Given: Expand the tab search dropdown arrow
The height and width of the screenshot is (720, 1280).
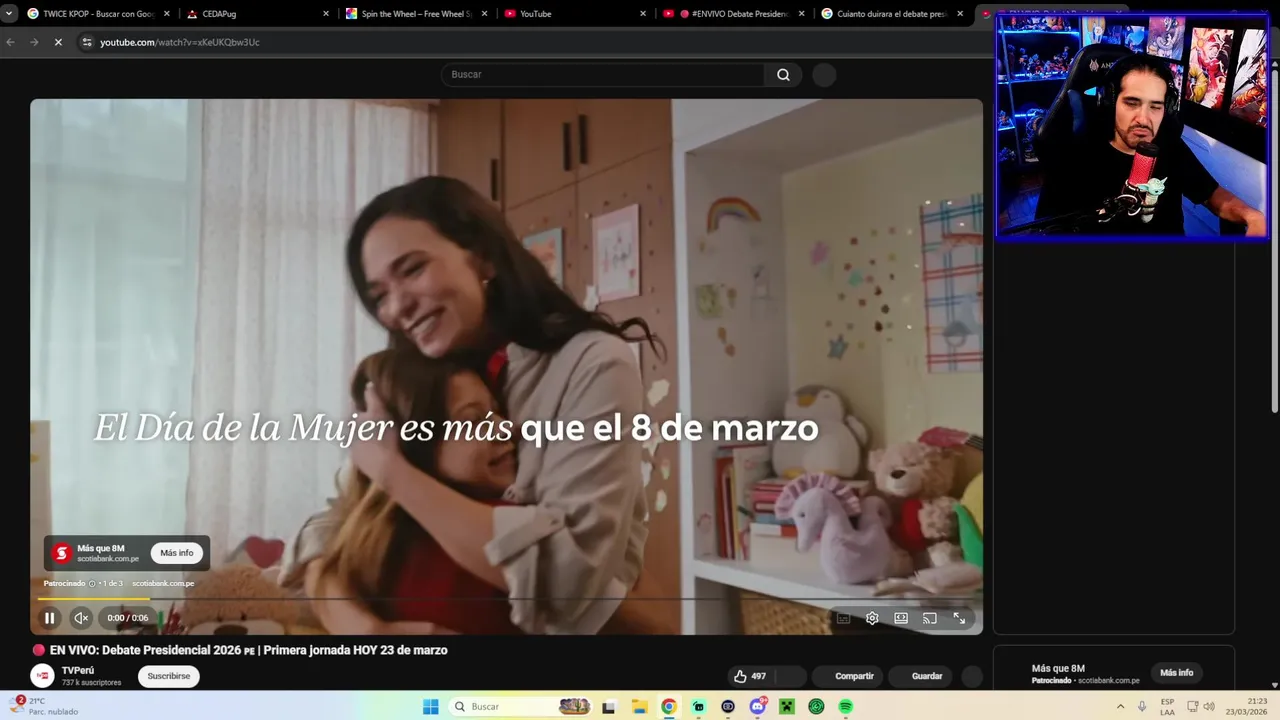Looking at the screenshot, I should coord(8,14).
